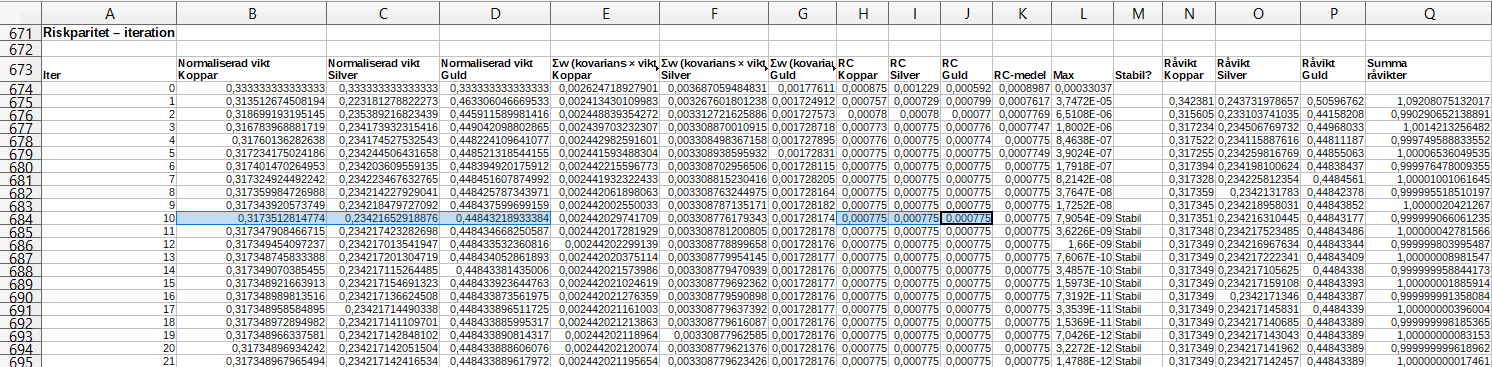Click cell 0,448433889617972 in row 695
Image resolution: width=1492 pixels, height=367 pixels.
click(x=495, y=361)
